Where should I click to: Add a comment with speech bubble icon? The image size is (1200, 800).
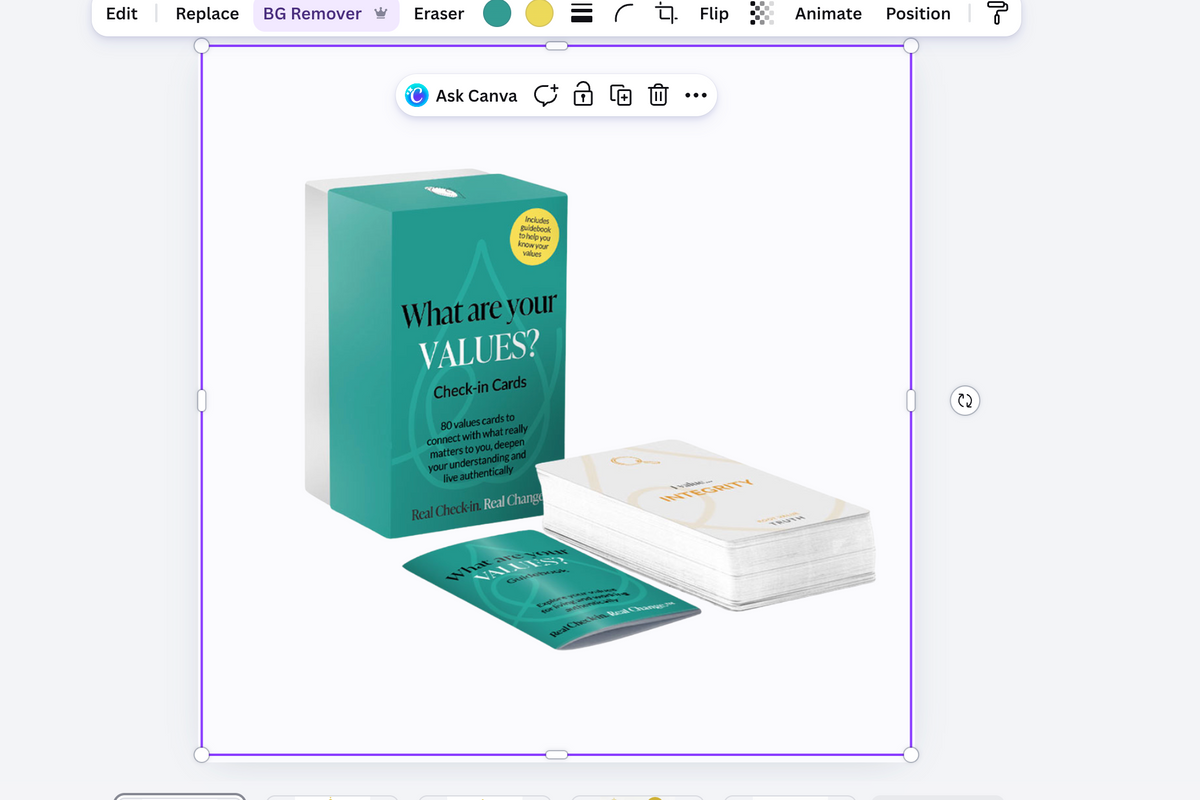click(x=545, y=95)
